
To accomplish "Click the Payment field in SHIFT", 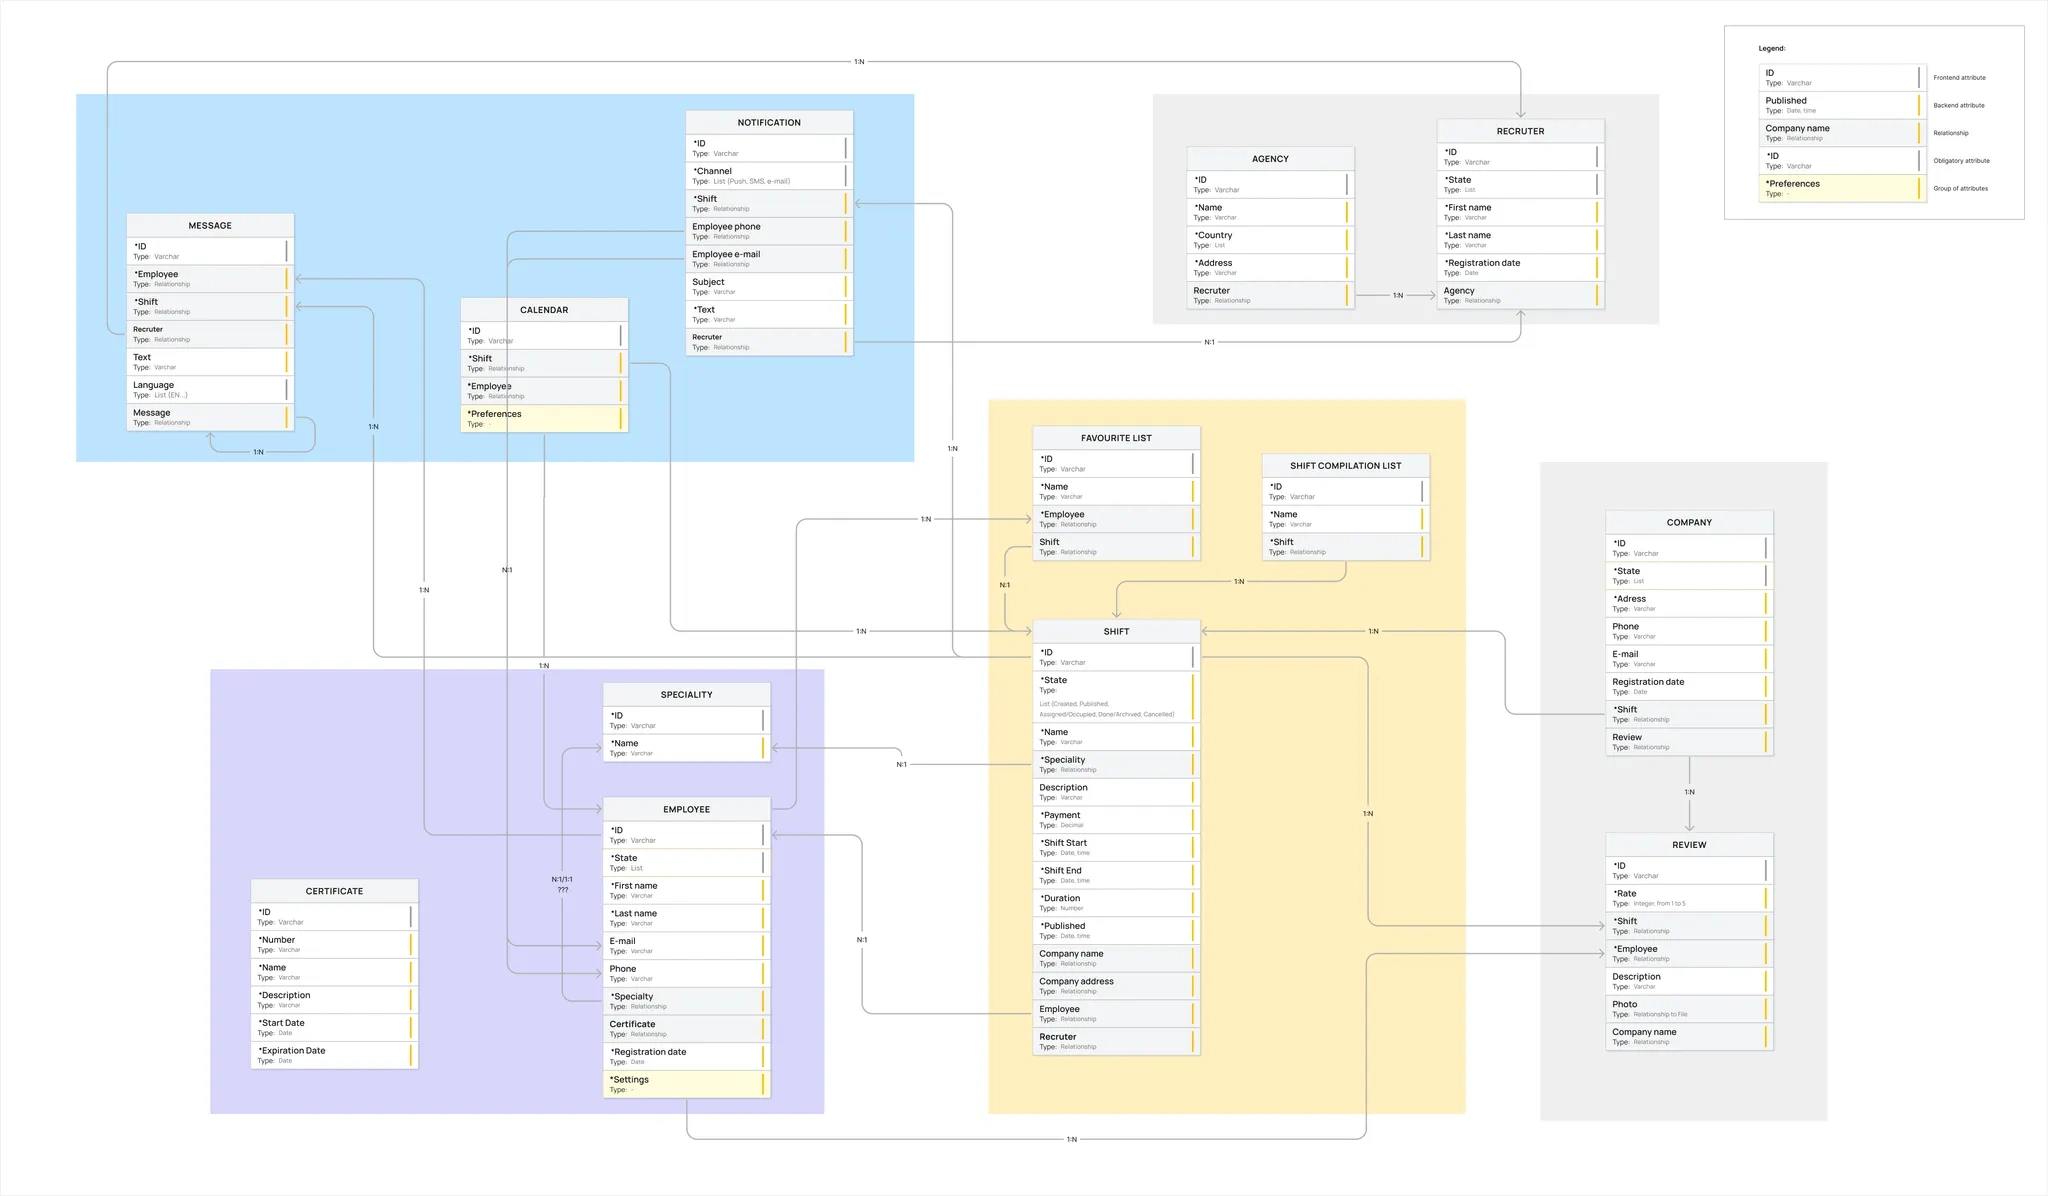I will tap(1114, 819).
